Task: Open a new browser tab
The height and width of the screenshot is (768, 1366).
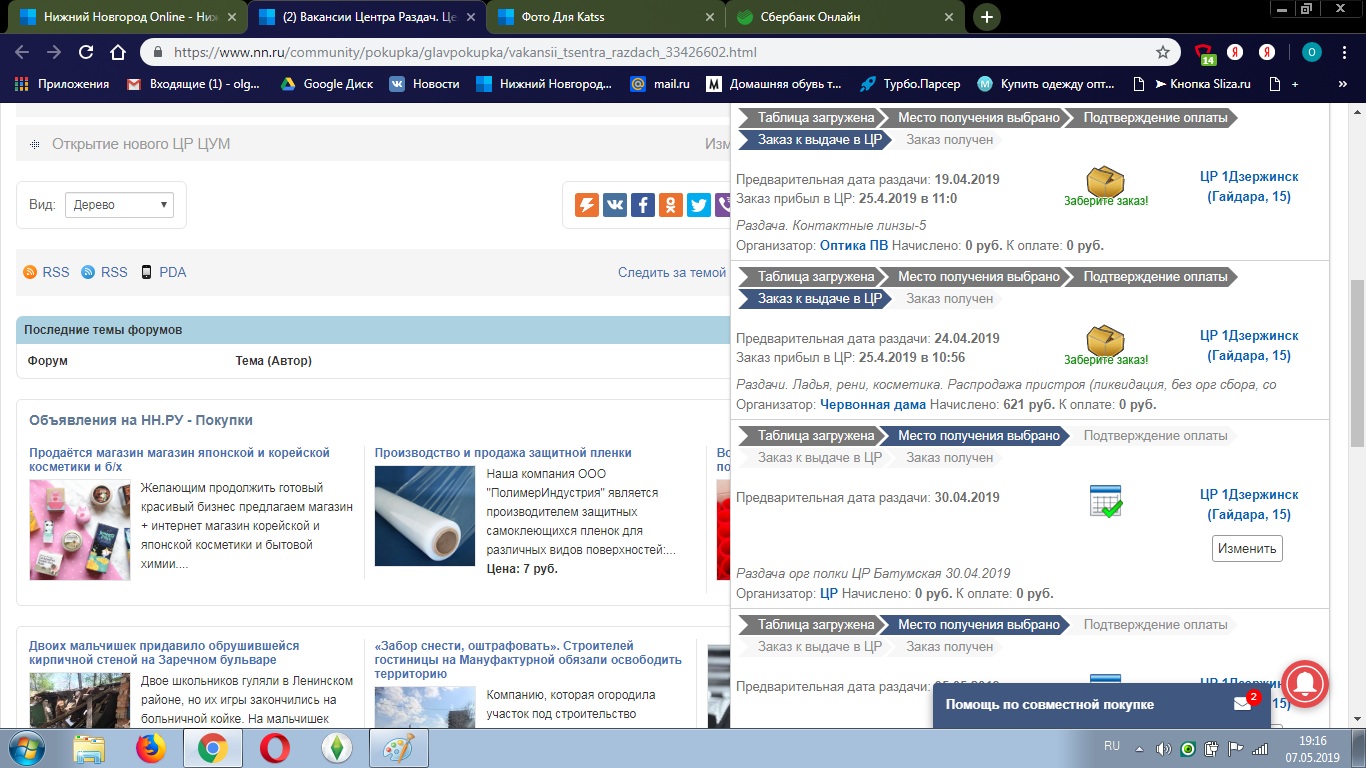Action: coord(987,17)
